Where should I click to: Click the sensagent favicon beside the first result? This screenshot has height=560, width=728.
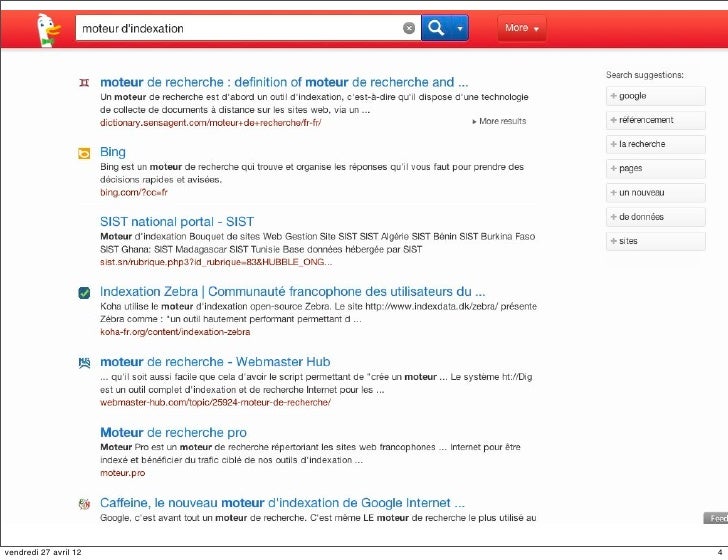[84, 83]
